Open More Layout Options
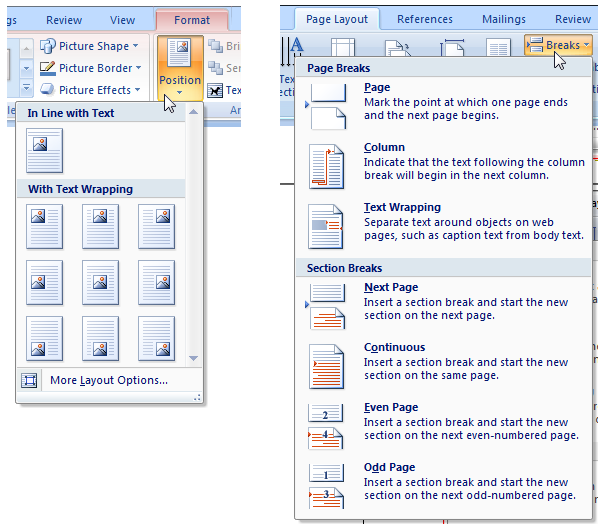The height and width of the screenshot is (524, 605). pyautogui.click(x=110, y=380)
